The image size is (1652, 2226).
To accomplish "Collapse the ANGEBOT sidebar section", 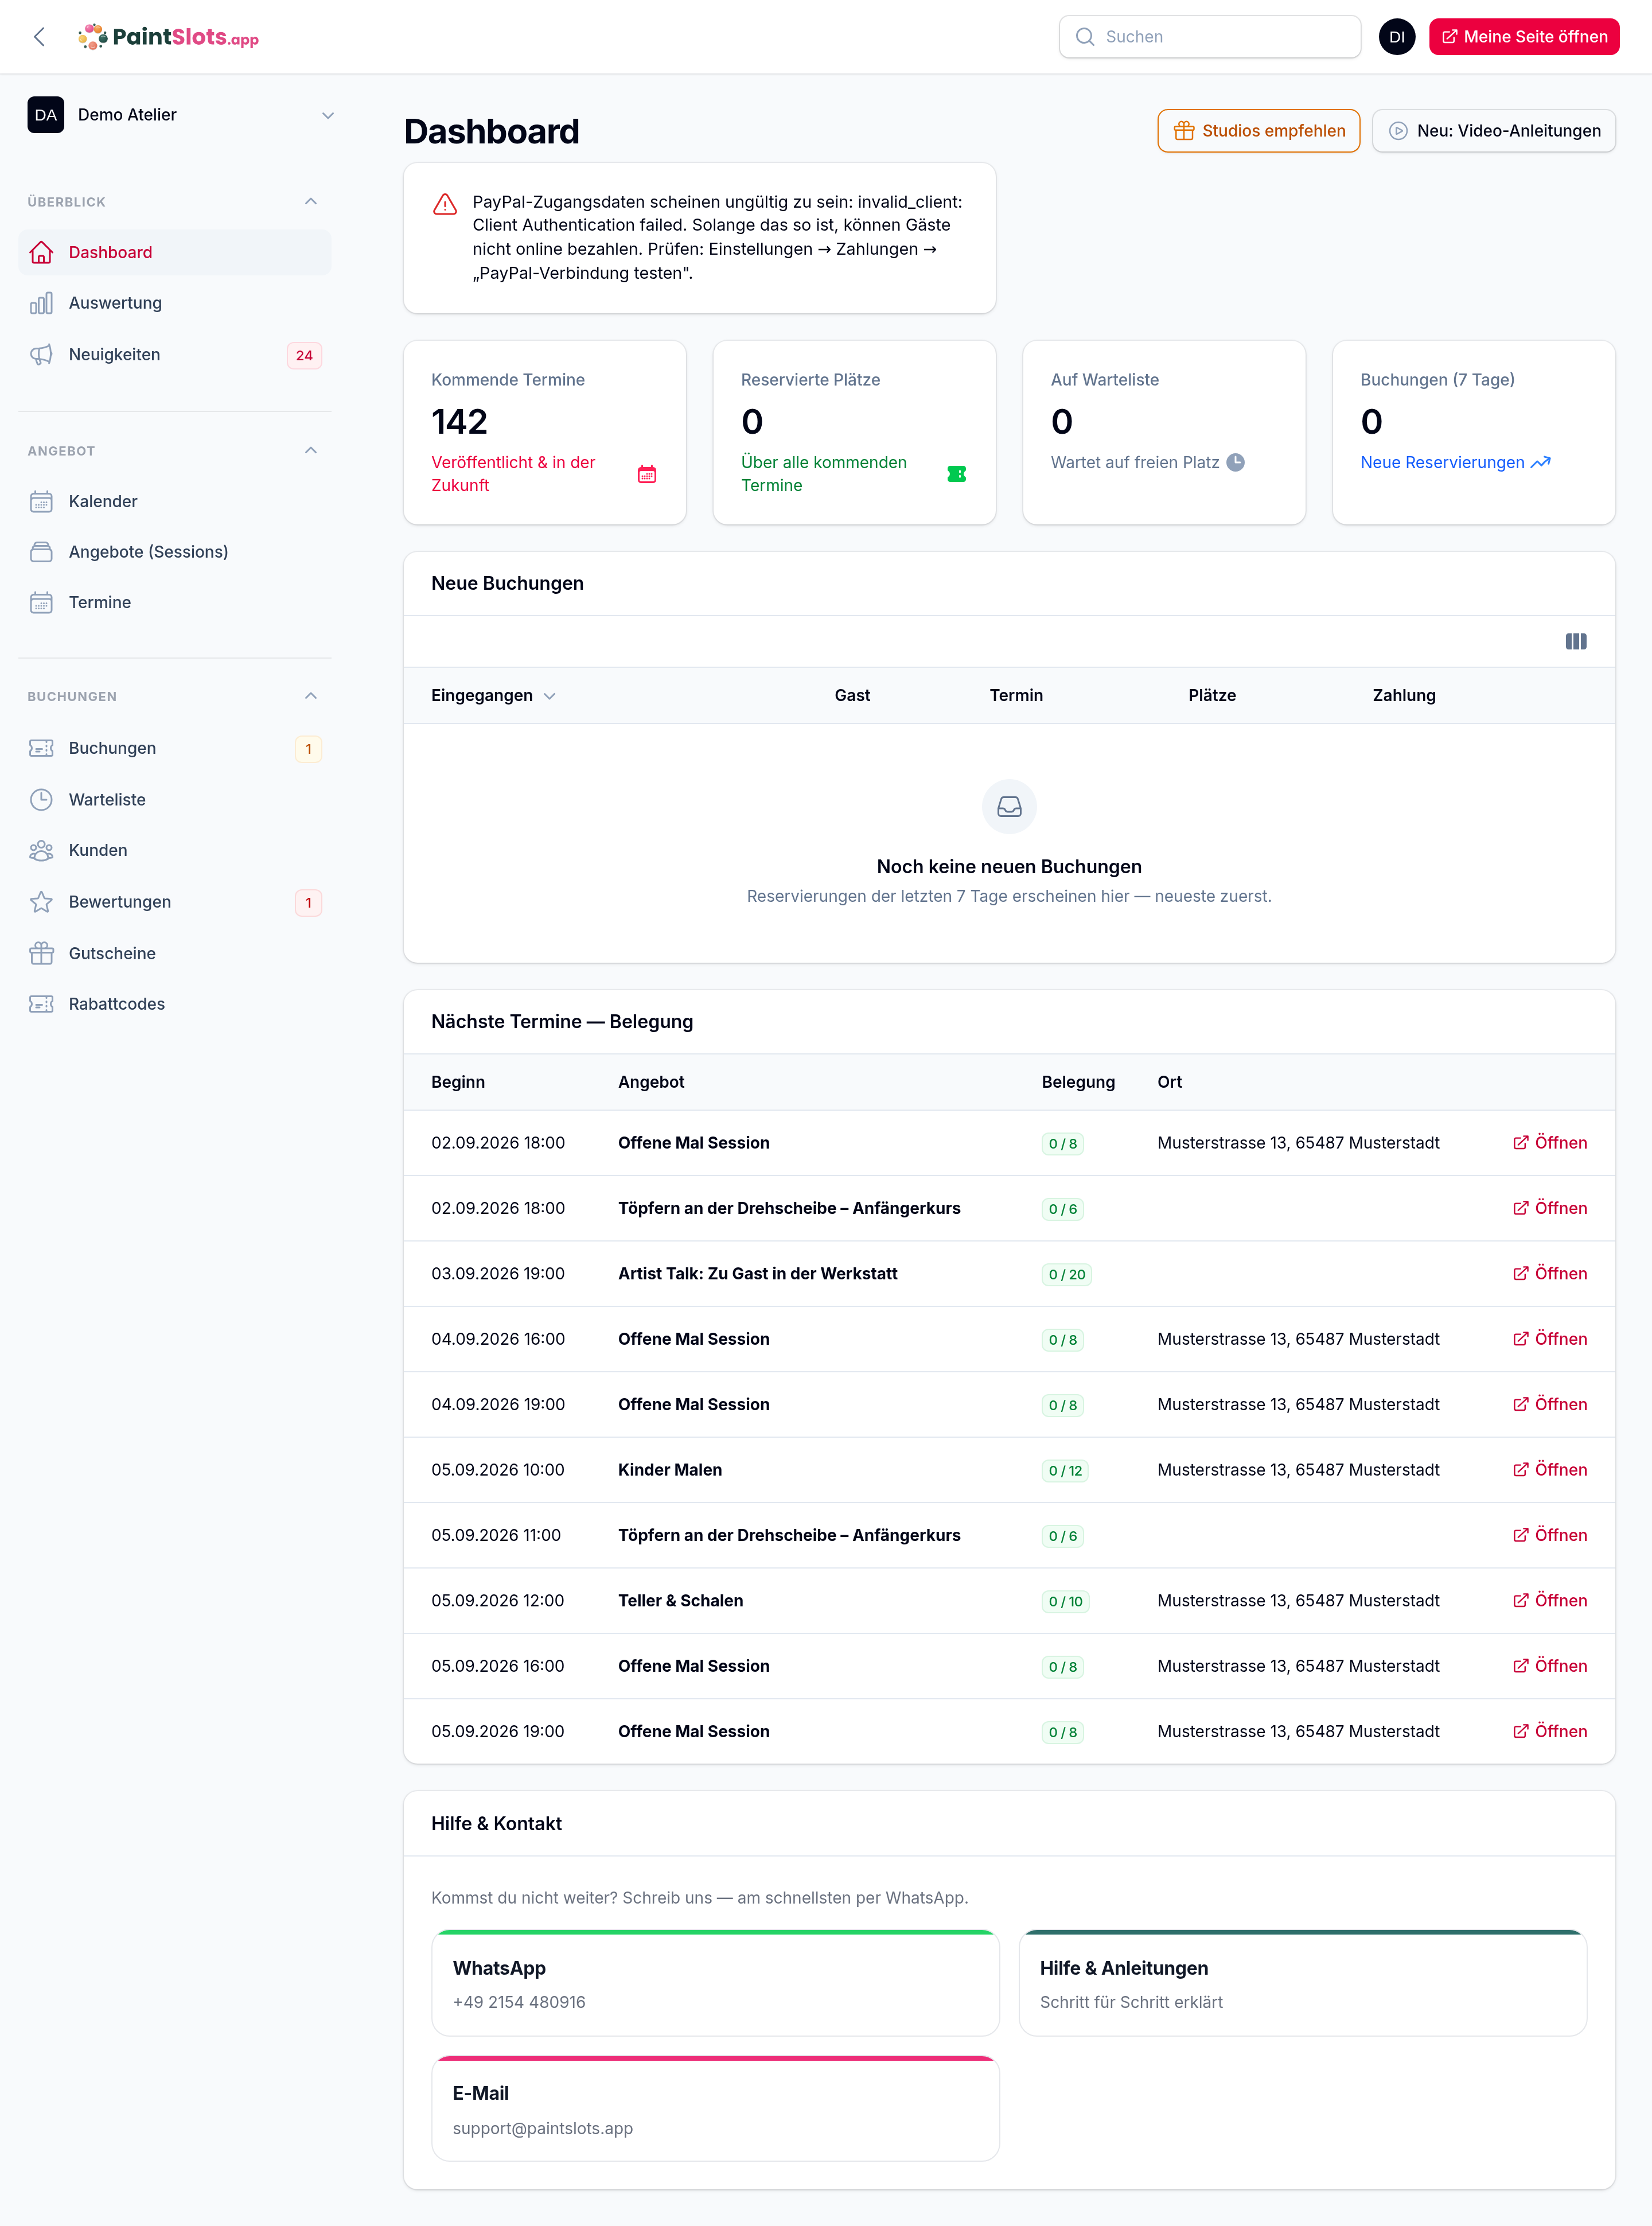I will 311,450.
